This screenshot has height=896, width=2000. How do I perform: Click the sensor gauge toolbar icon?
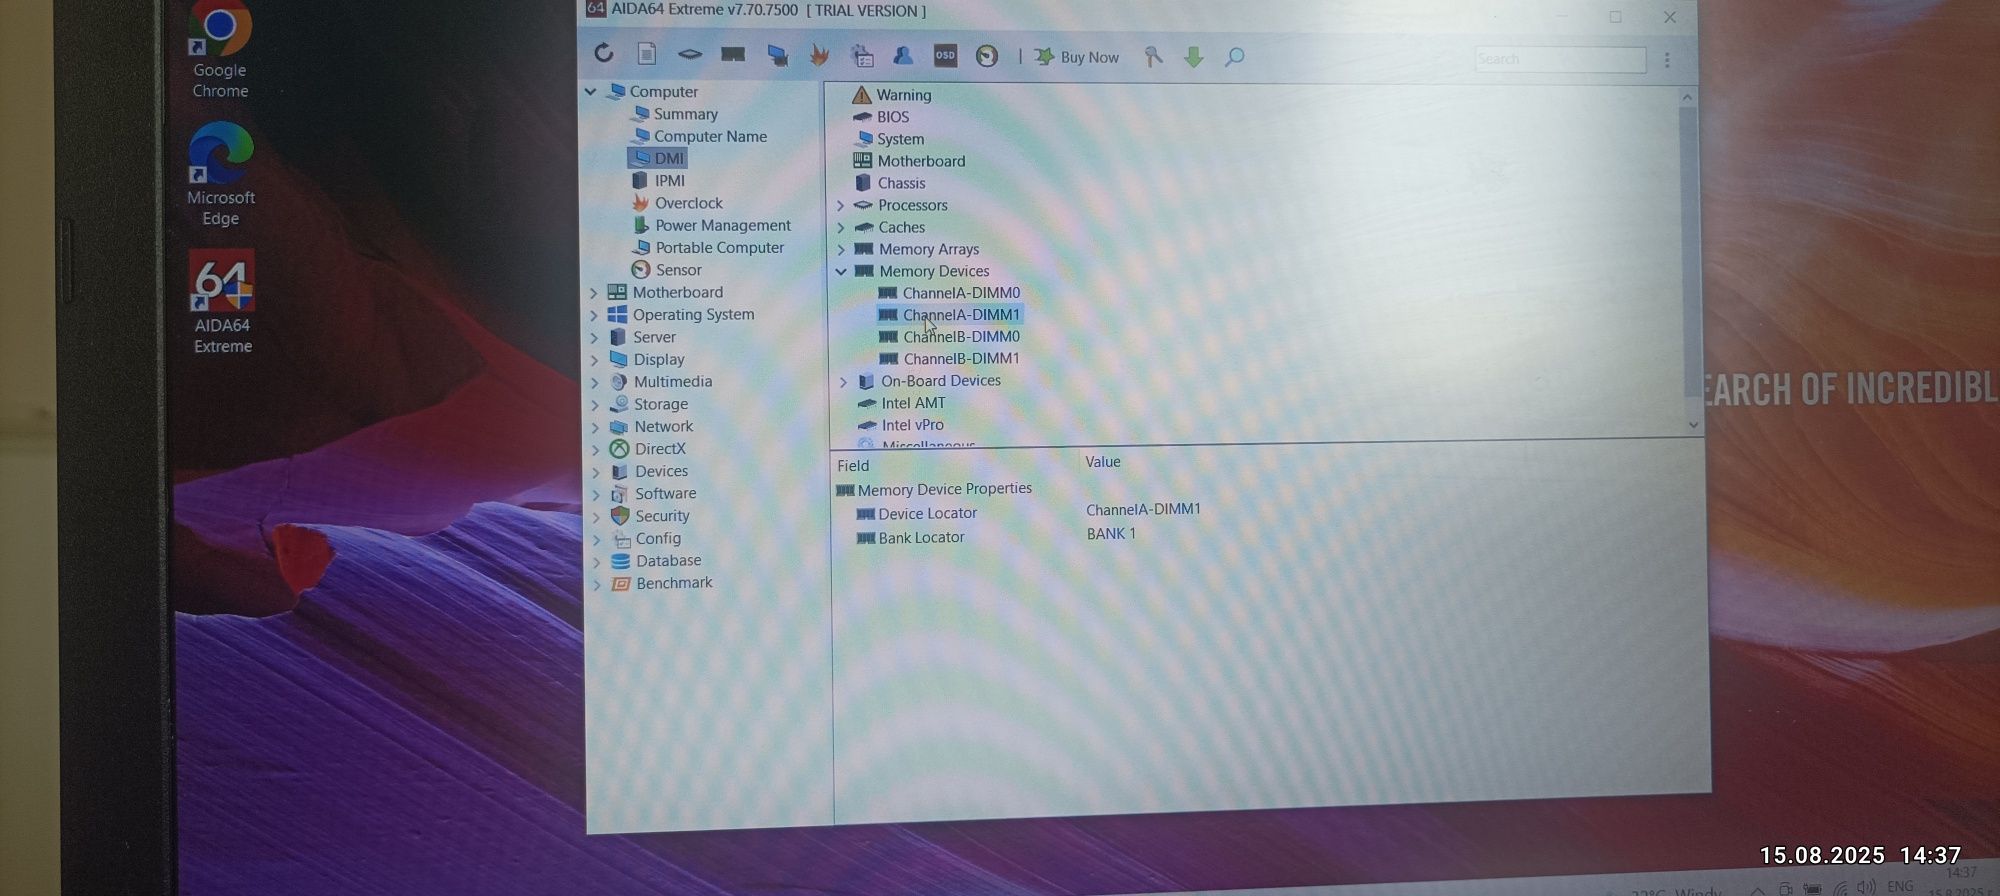pyautogui.click(x=987, y=57)
